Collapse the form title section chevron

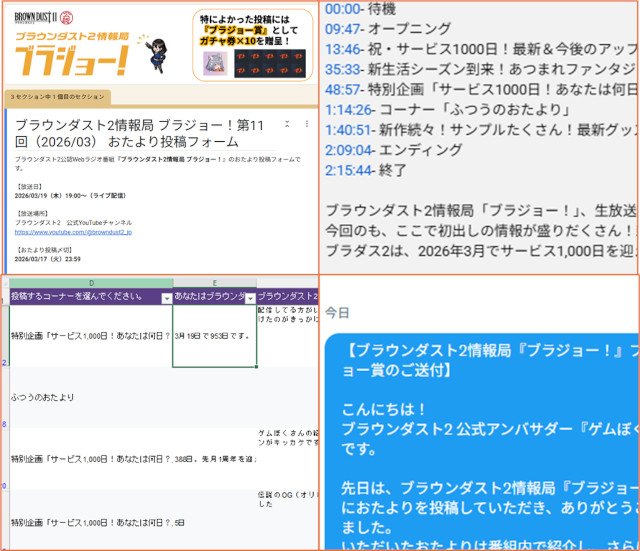(287, 124)
